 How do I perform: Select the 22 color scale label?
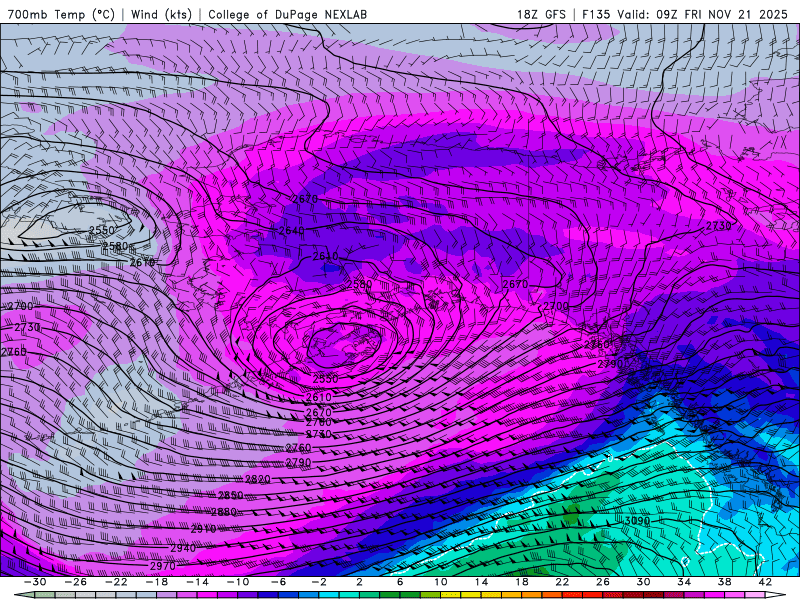[562, 582]
